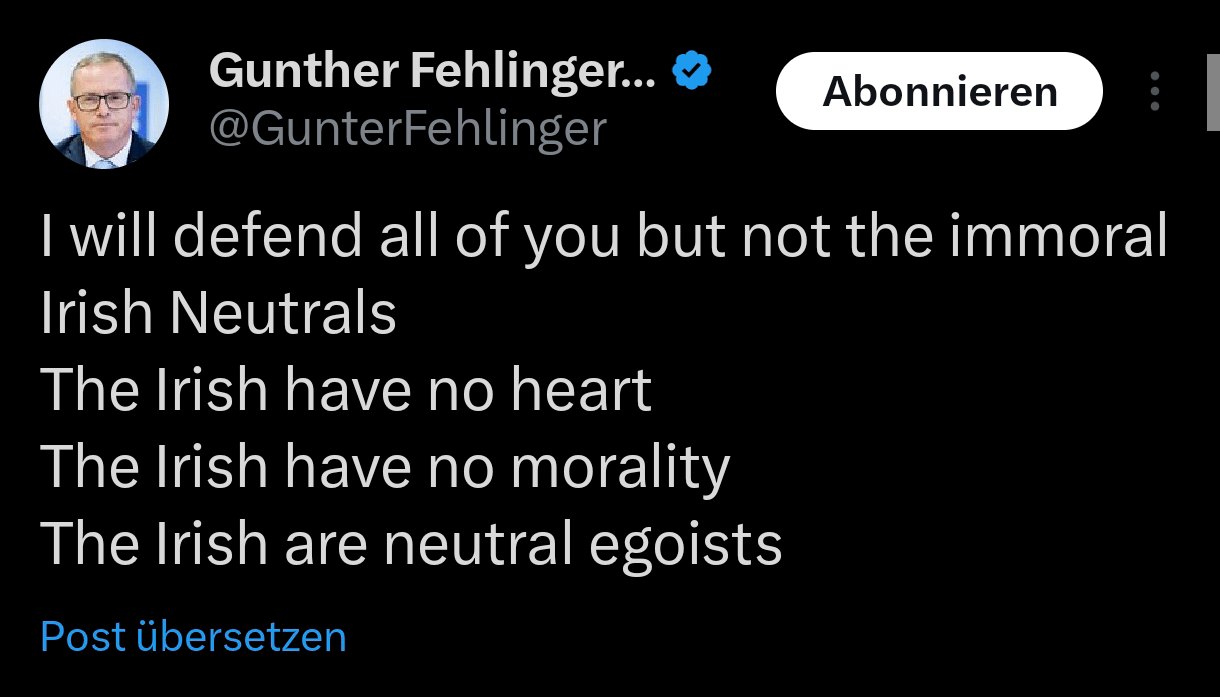Image resolution: width=1220 pixels, height=697 pixels.
Task: Open the three-dot more options menu
Action: (x=1155, y=91)
